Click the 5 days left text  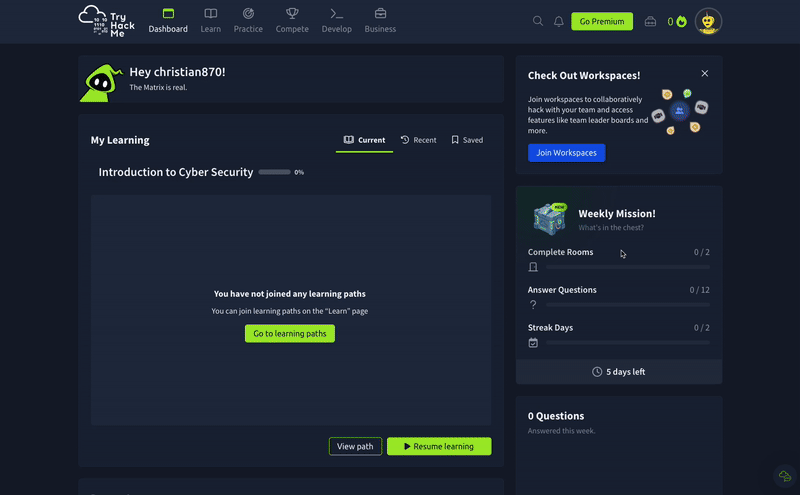coord(626,372)
